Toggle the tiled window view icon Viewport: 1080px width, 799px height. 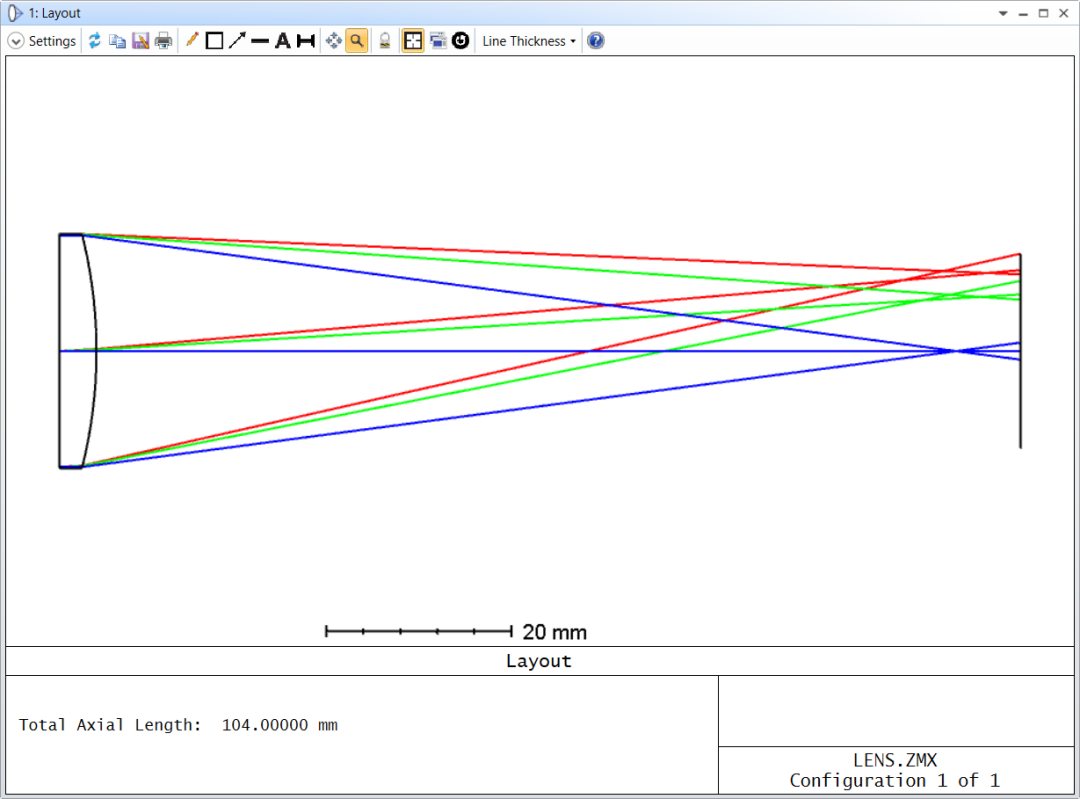coord(412,40)
